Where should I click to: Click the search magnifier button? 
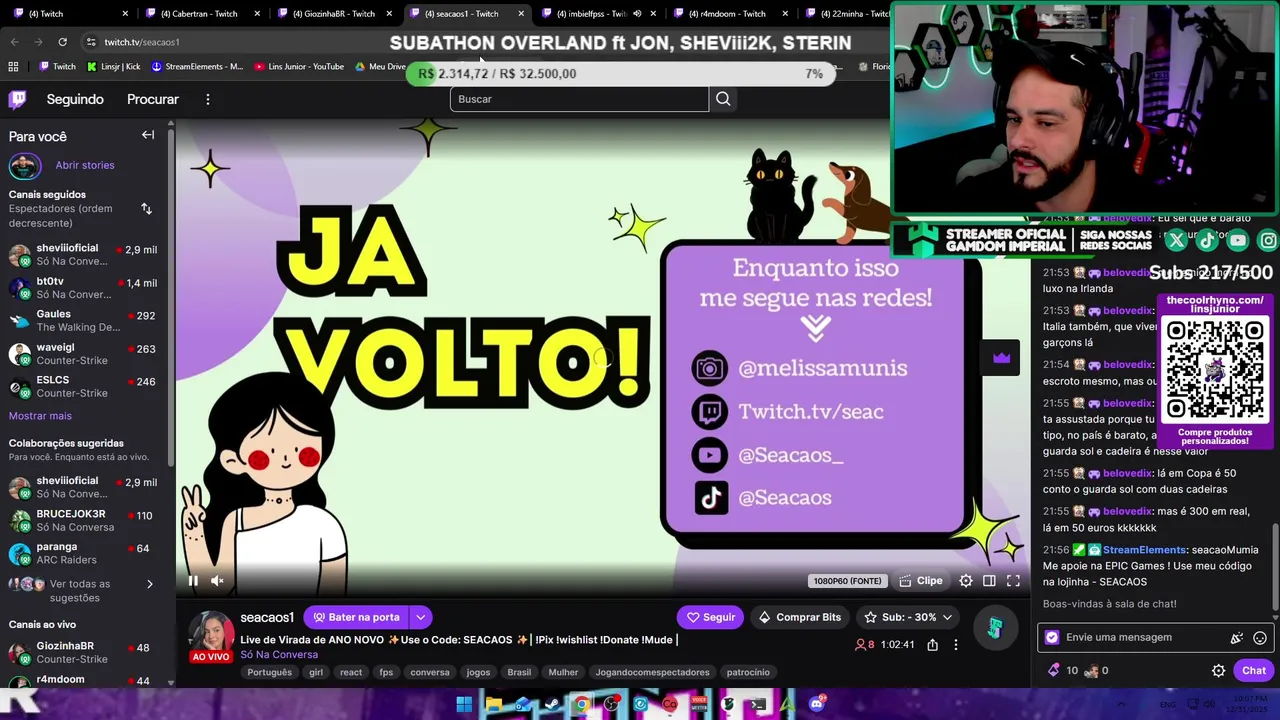click(x=723, y=99)
